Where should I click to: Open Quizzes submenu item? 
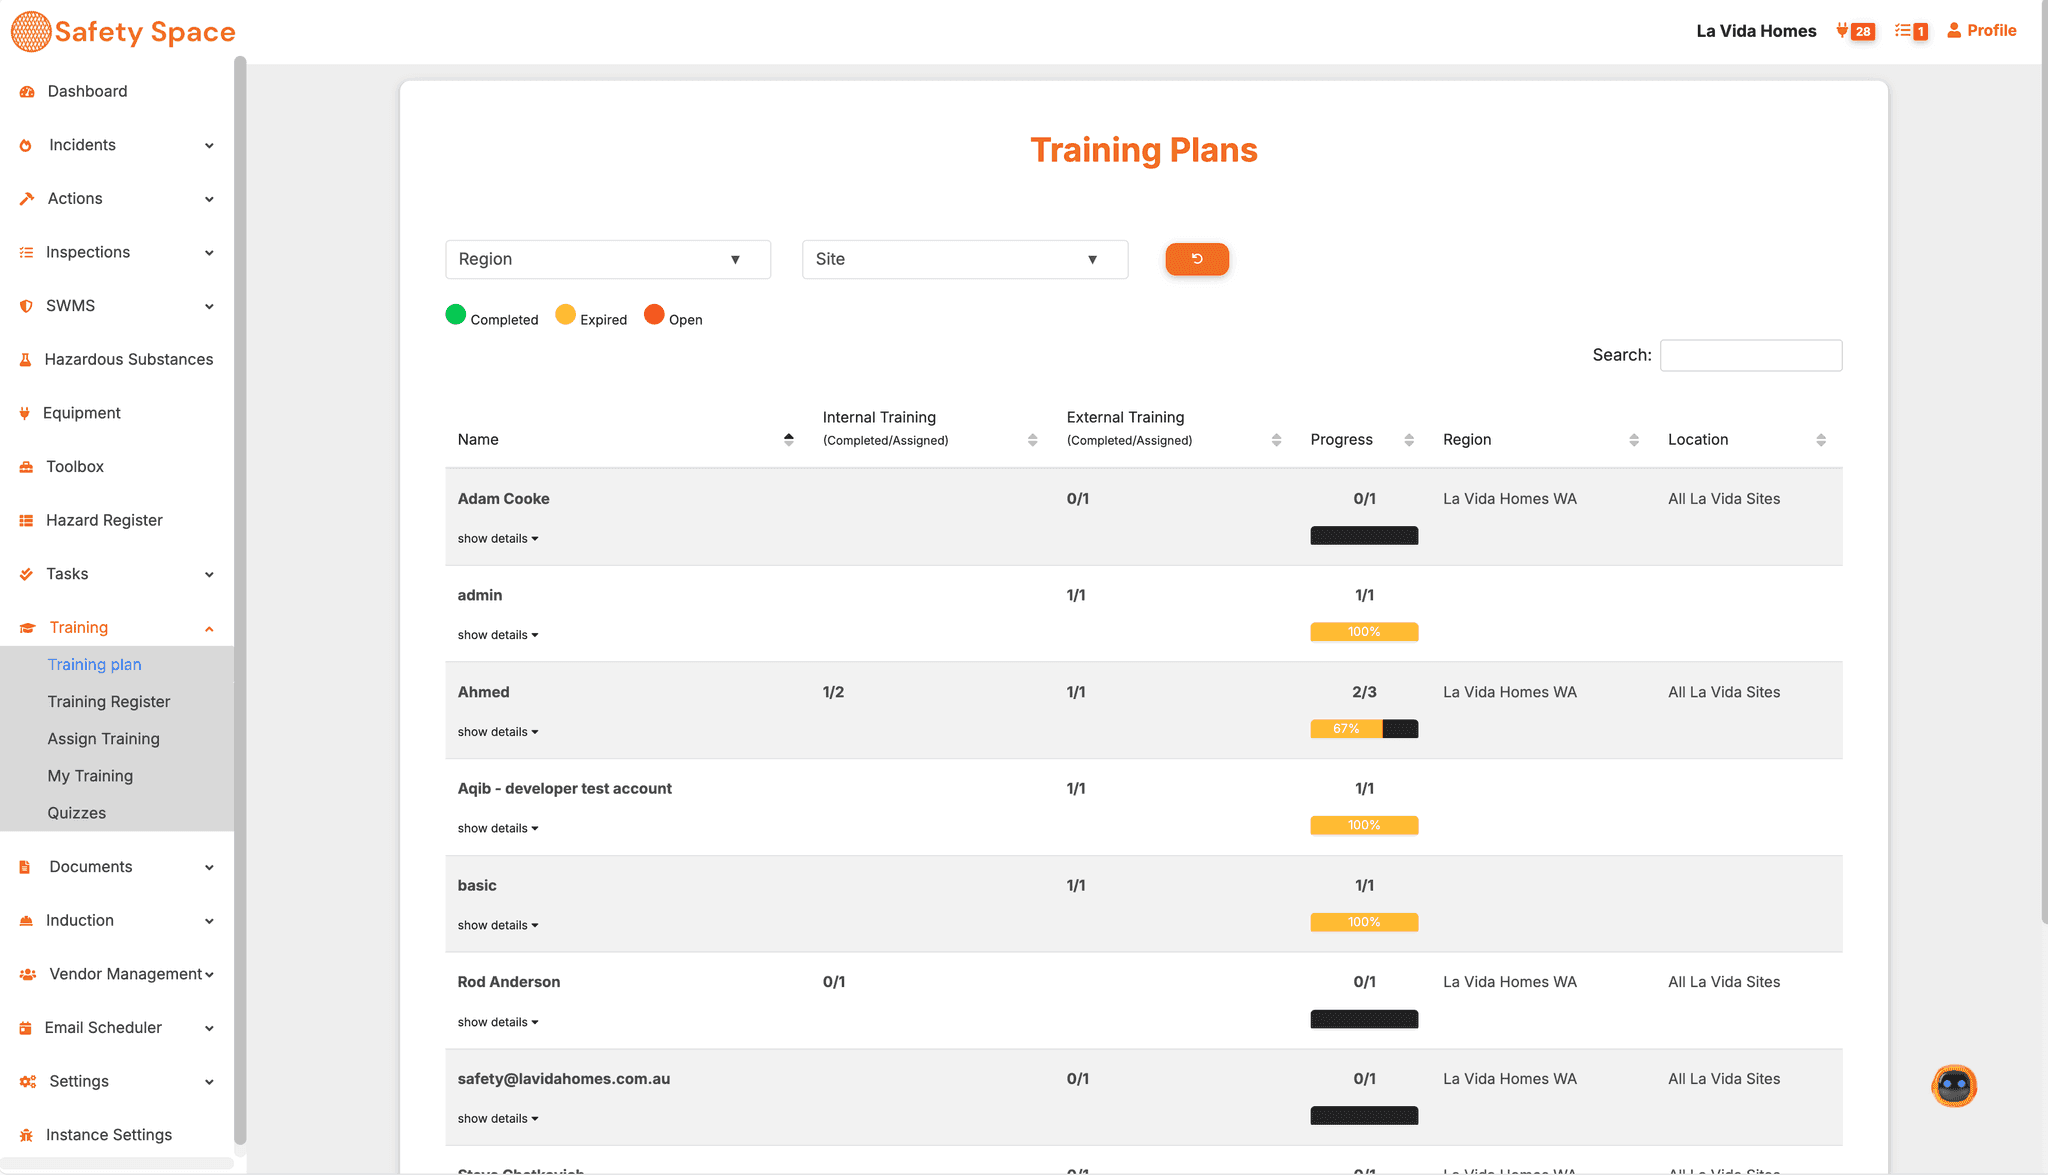(x=76, y=813)
